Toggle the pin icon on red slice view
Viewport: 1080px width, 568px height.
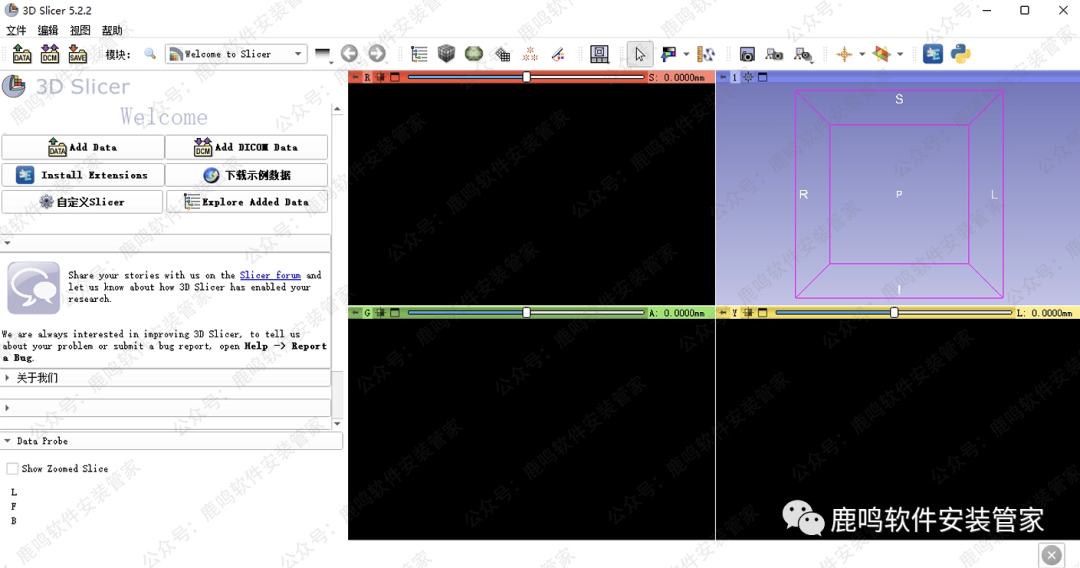click(355, 77)
